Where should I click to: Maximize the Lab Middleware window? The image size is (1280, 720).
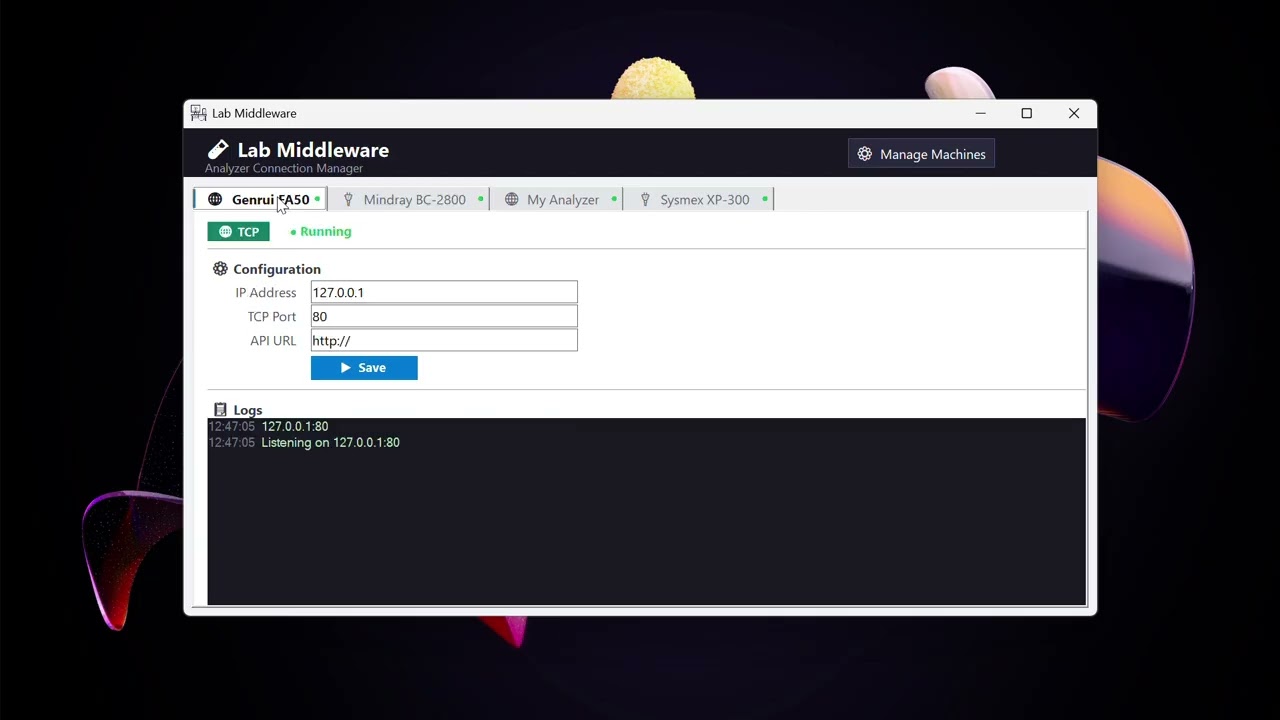[1026, 113]
